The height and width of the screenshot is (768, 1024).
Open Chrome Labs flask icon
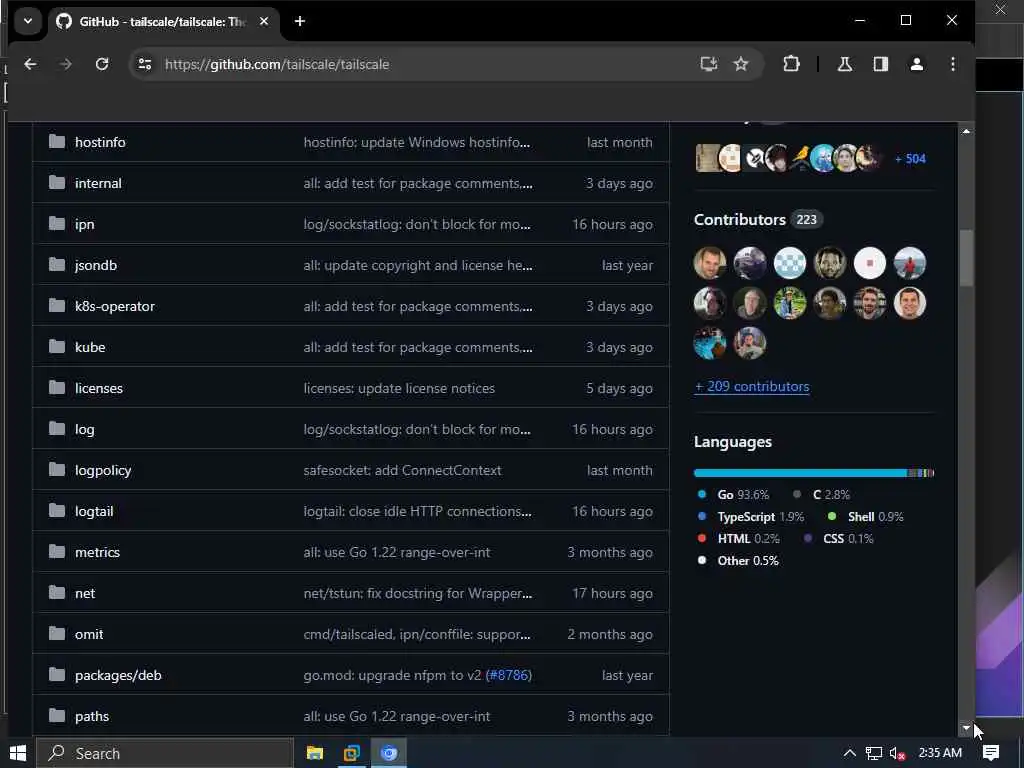844,64
